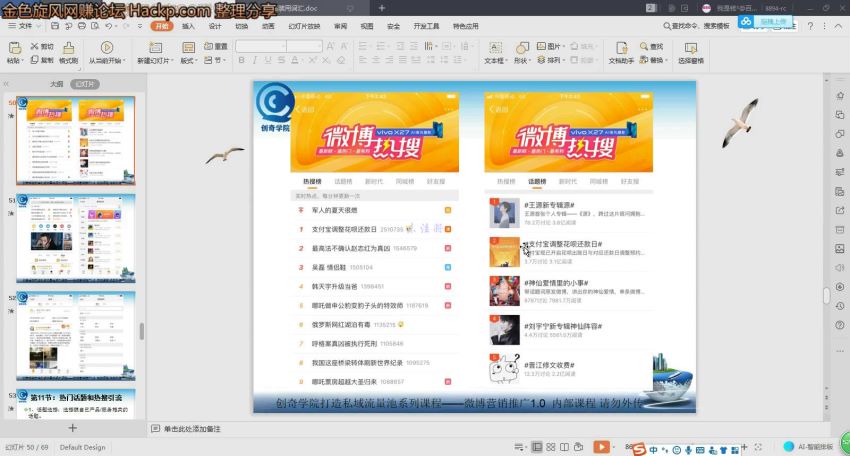This screenshot has width=850, height=456.
Task: Click the Undo arrow icon
Action: 108,25
